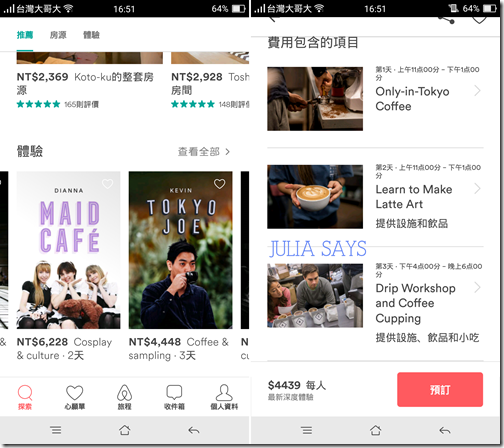Favorite the Maid Café experience heart
The height and width of the screenshot is (448, 504).
[107, 184]
